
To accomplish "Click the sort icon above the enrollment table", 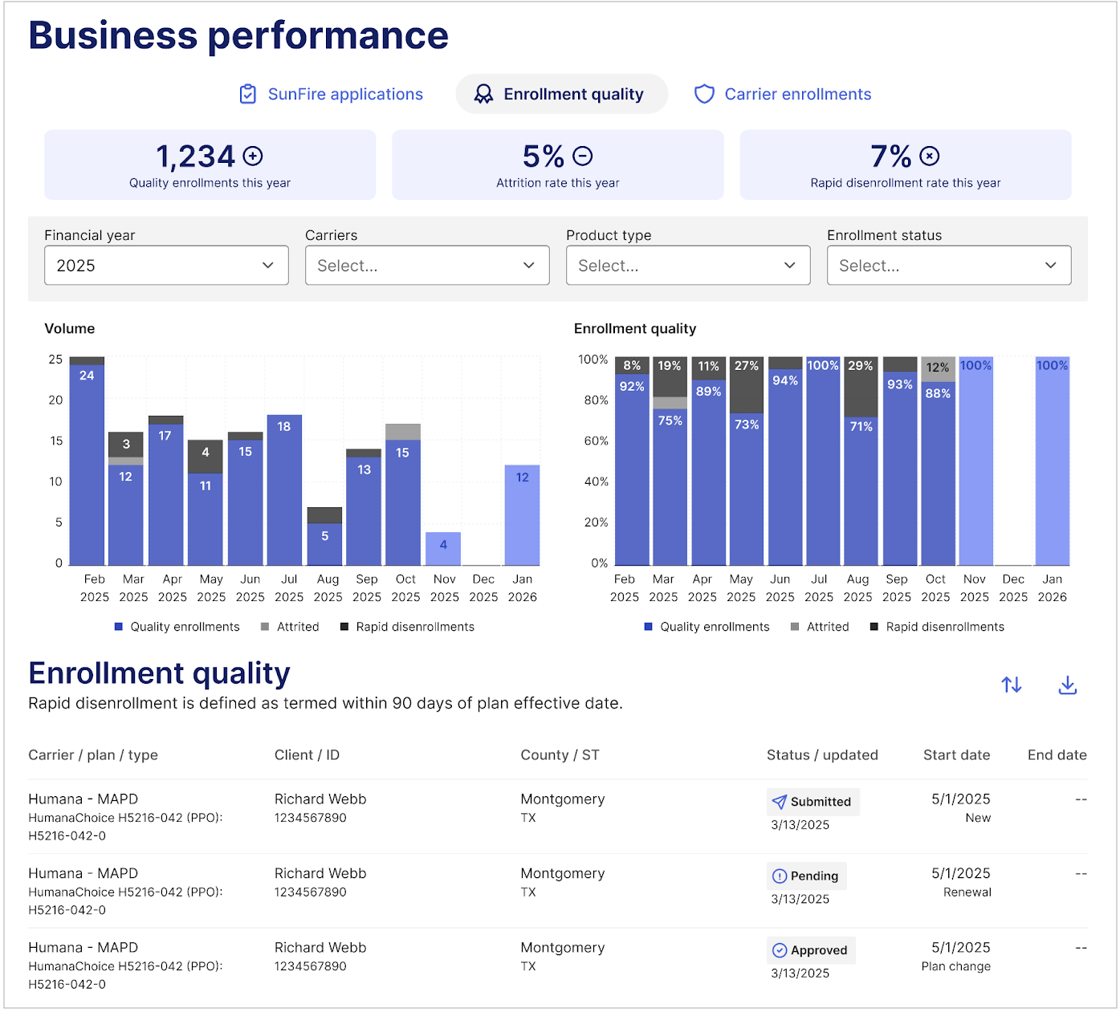I will click(1011, 685).
